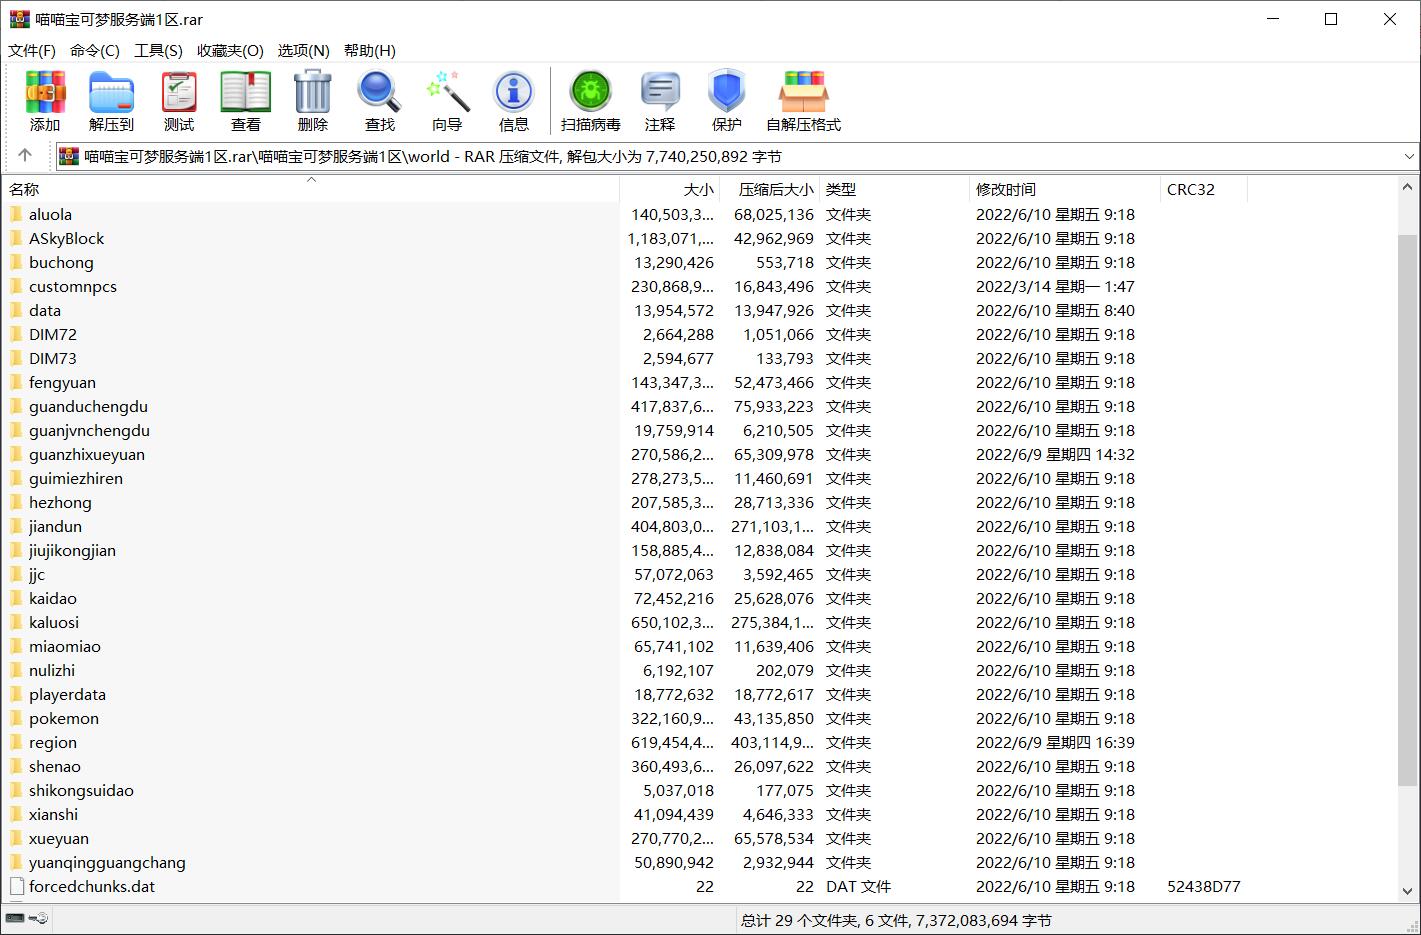Screen dimensions: 1421x935
Task: Select the DIM73 folder name
Action: point(53,358)
